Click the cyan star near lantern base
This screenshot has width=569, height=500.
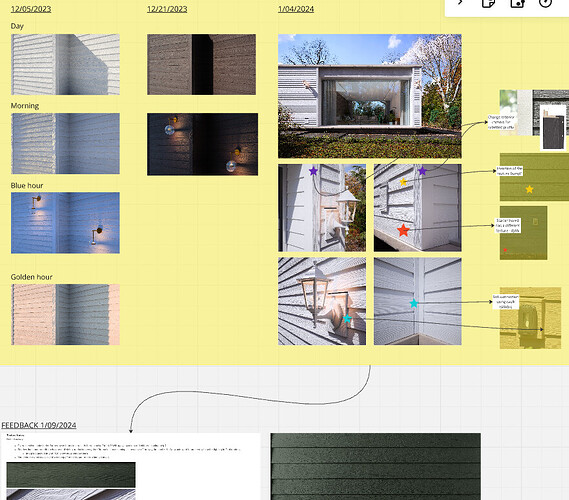point(347,318)
